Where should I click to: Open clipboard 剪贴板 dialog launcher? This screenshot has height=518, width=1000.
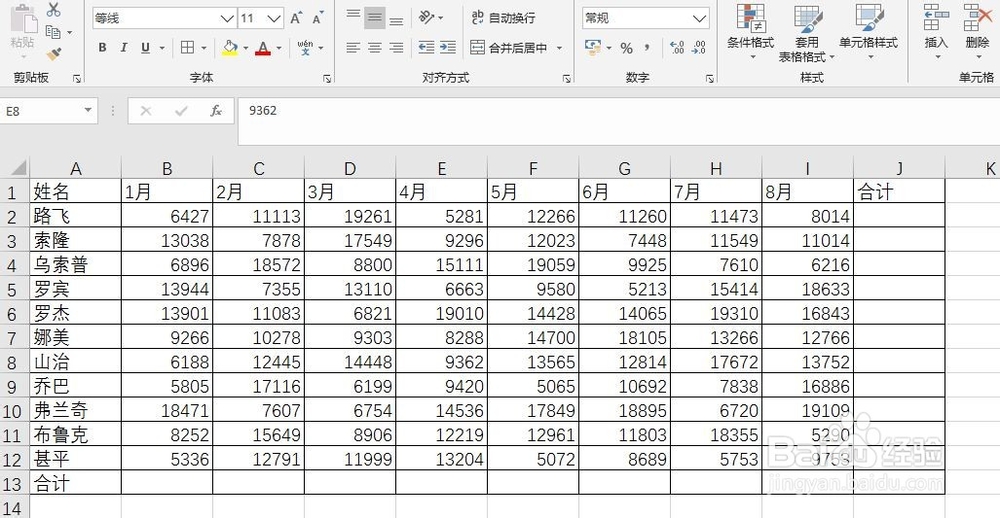tap(77, 78)
